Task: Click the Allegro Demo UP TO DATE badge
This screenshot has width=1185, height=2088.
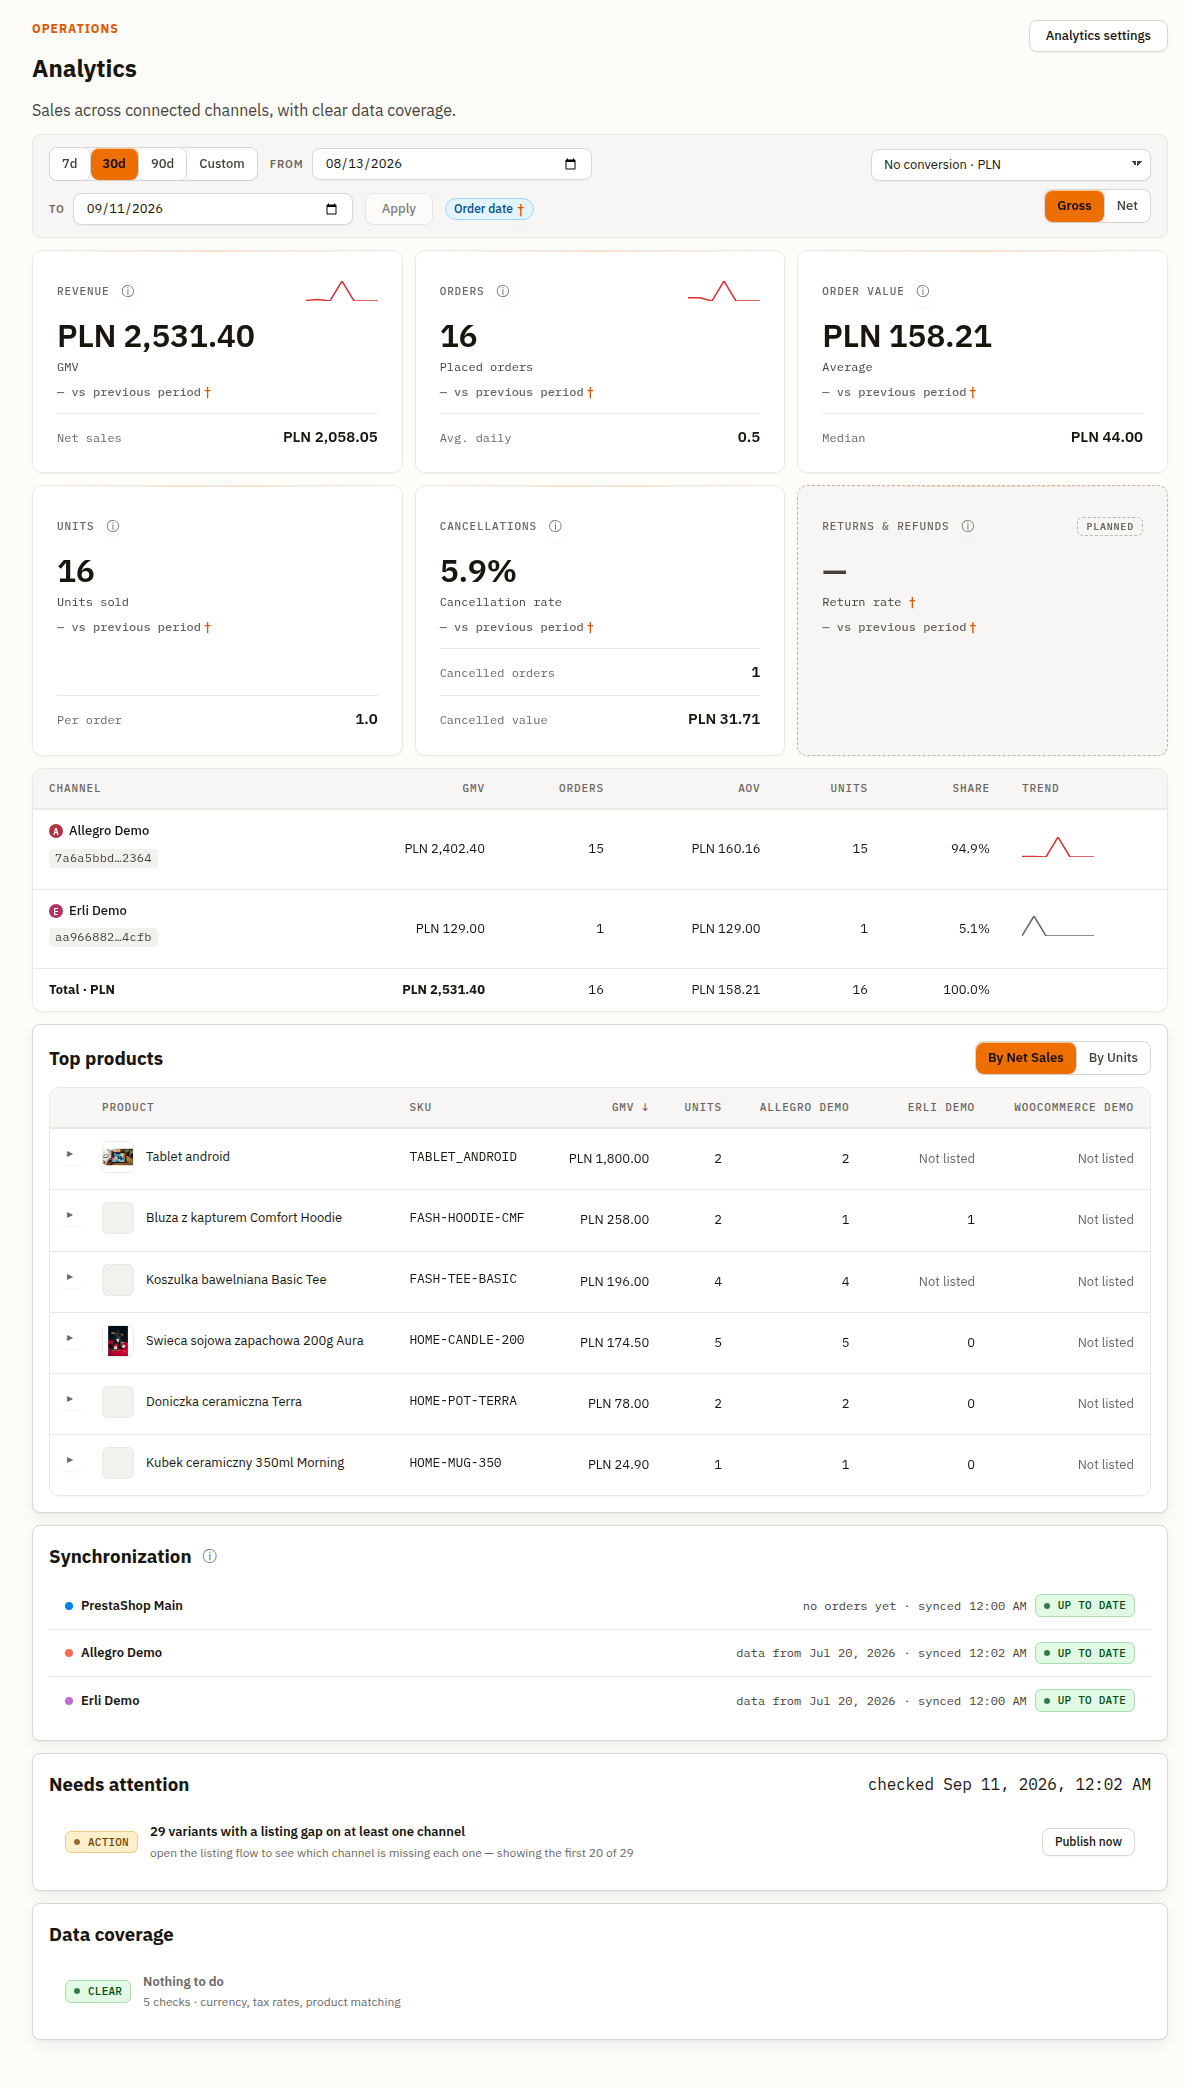Action: (1085, 1653)
